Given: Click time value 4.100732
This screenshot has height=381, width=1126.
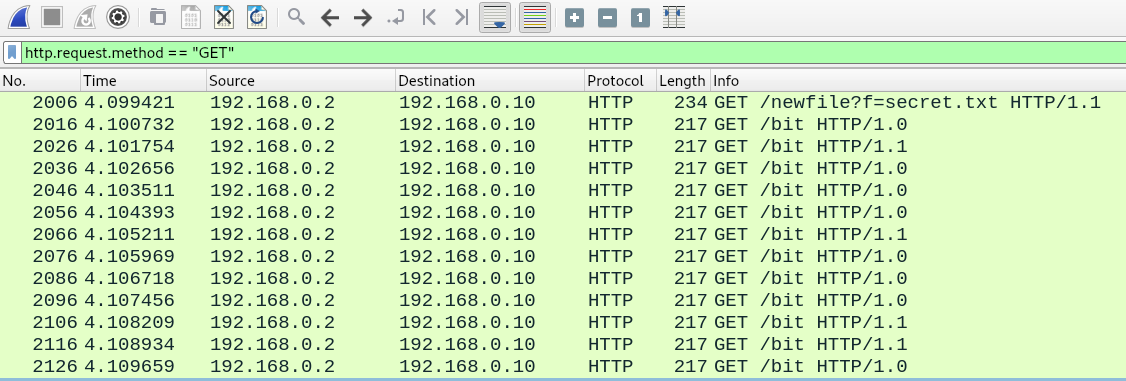Looking at the screenshot, I should coord(129,125).
